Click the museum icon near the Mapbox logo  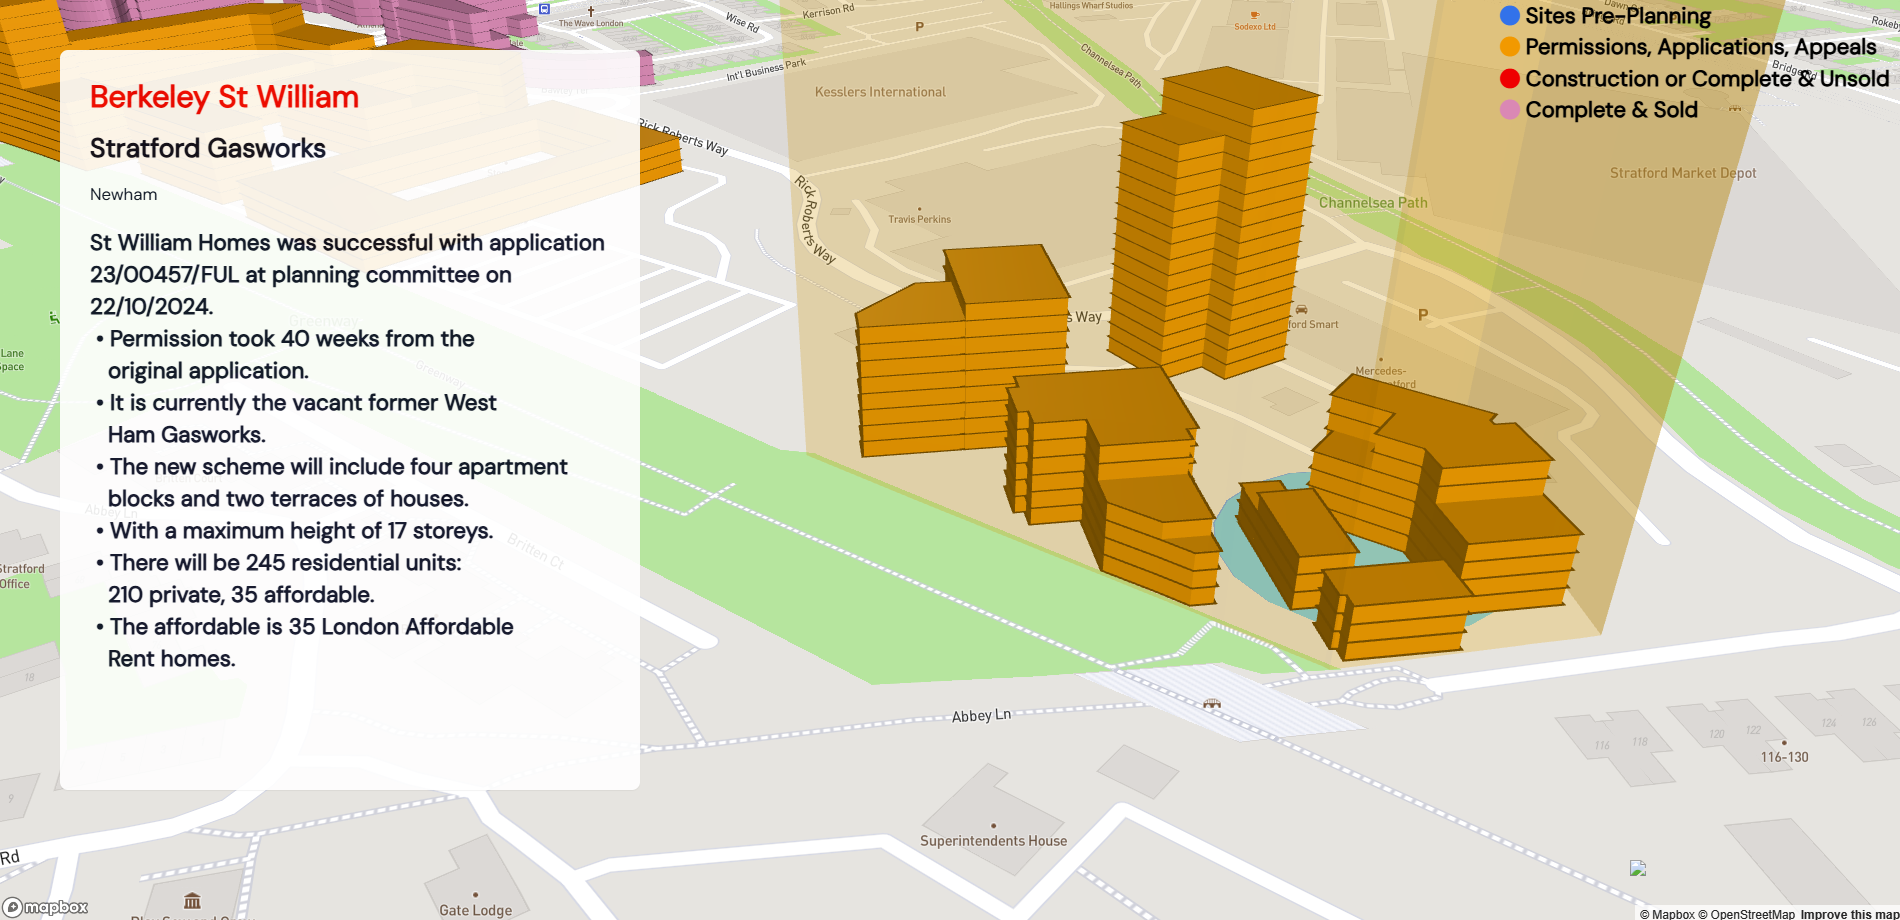coord(192,901)
